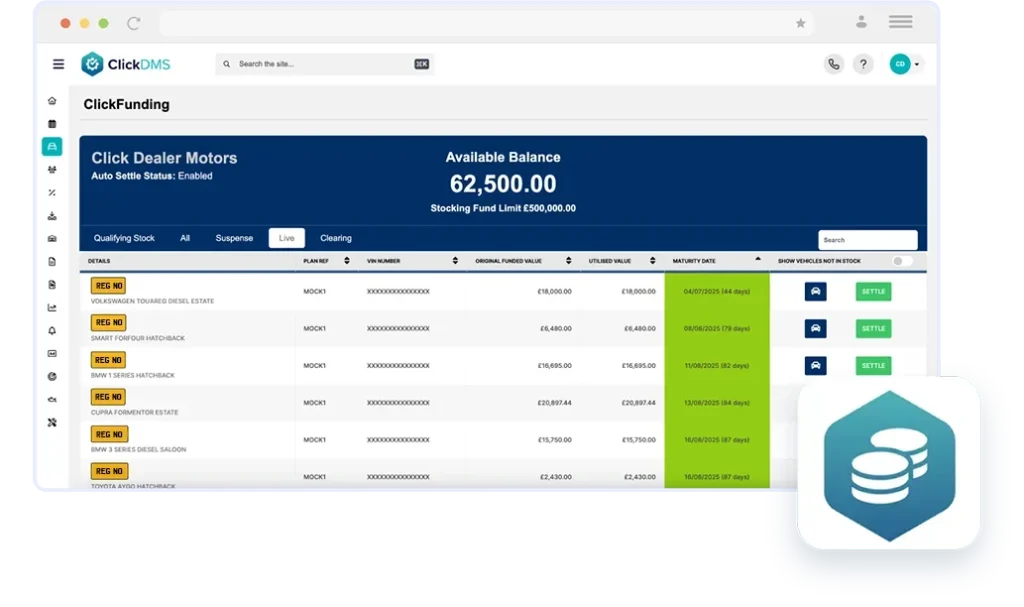Image resolution: width=1024 pixels, height=607 pixels.
Task: Sort by VIN Number column arrows
Action: tap(455, 261)
